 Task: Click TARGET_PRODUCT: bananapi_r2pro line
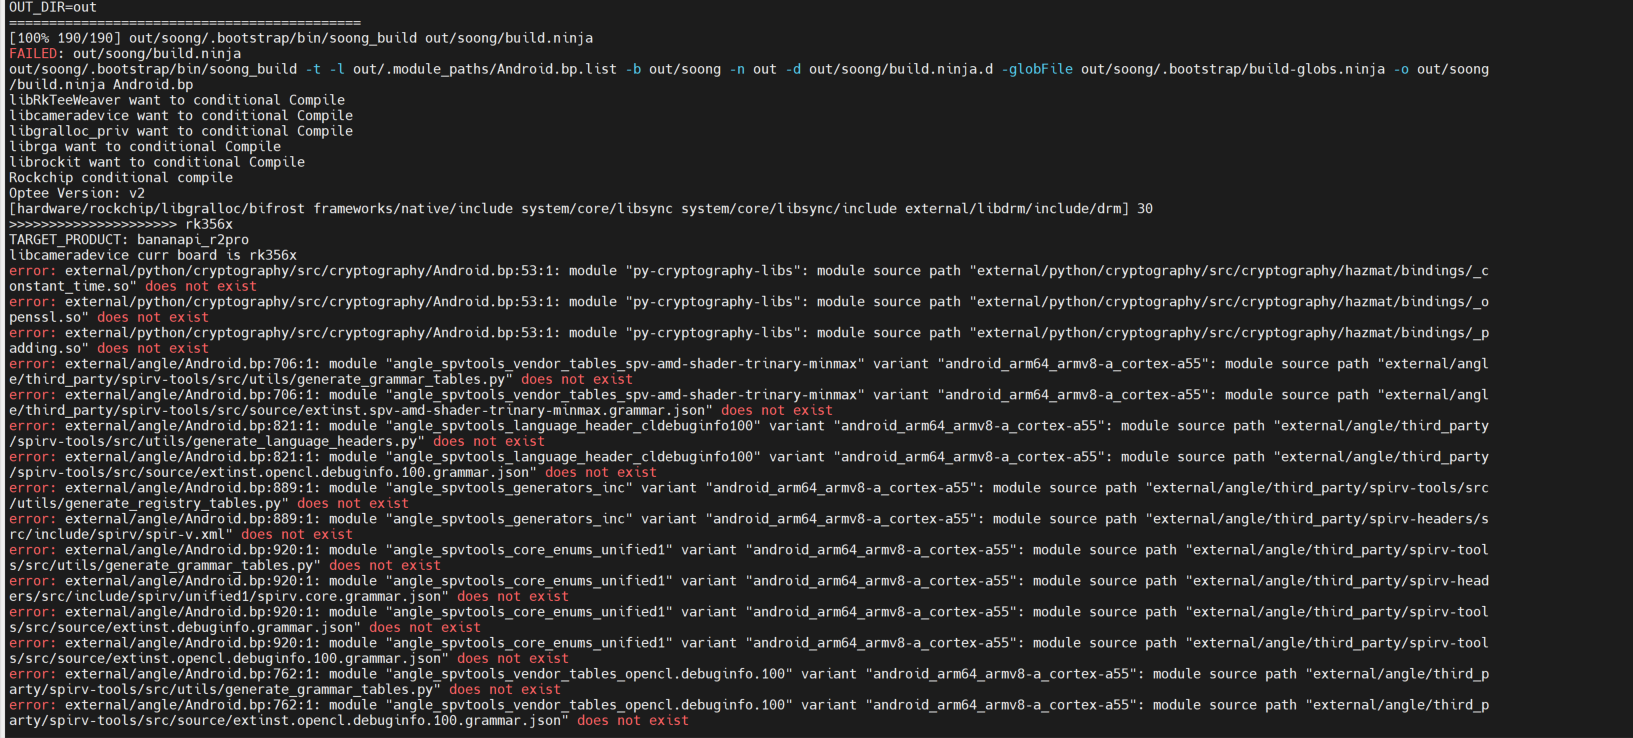click(x=129, y=240)
